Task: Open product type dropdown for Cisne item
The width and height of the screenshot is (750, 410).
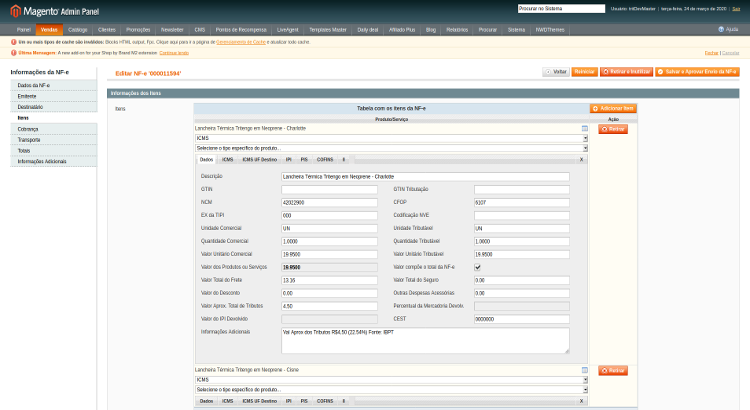Action: pos(391,390)
